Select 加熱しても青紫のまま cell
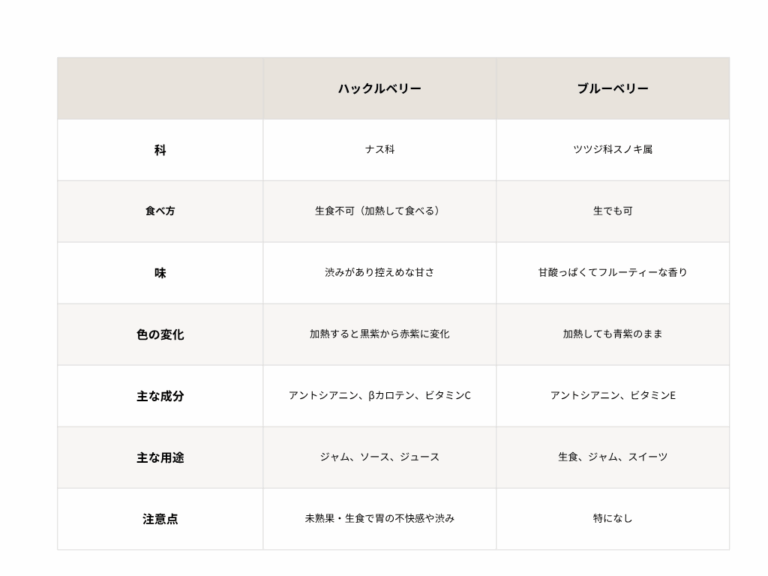Screen dimensions: 768x576 point(612,335)
